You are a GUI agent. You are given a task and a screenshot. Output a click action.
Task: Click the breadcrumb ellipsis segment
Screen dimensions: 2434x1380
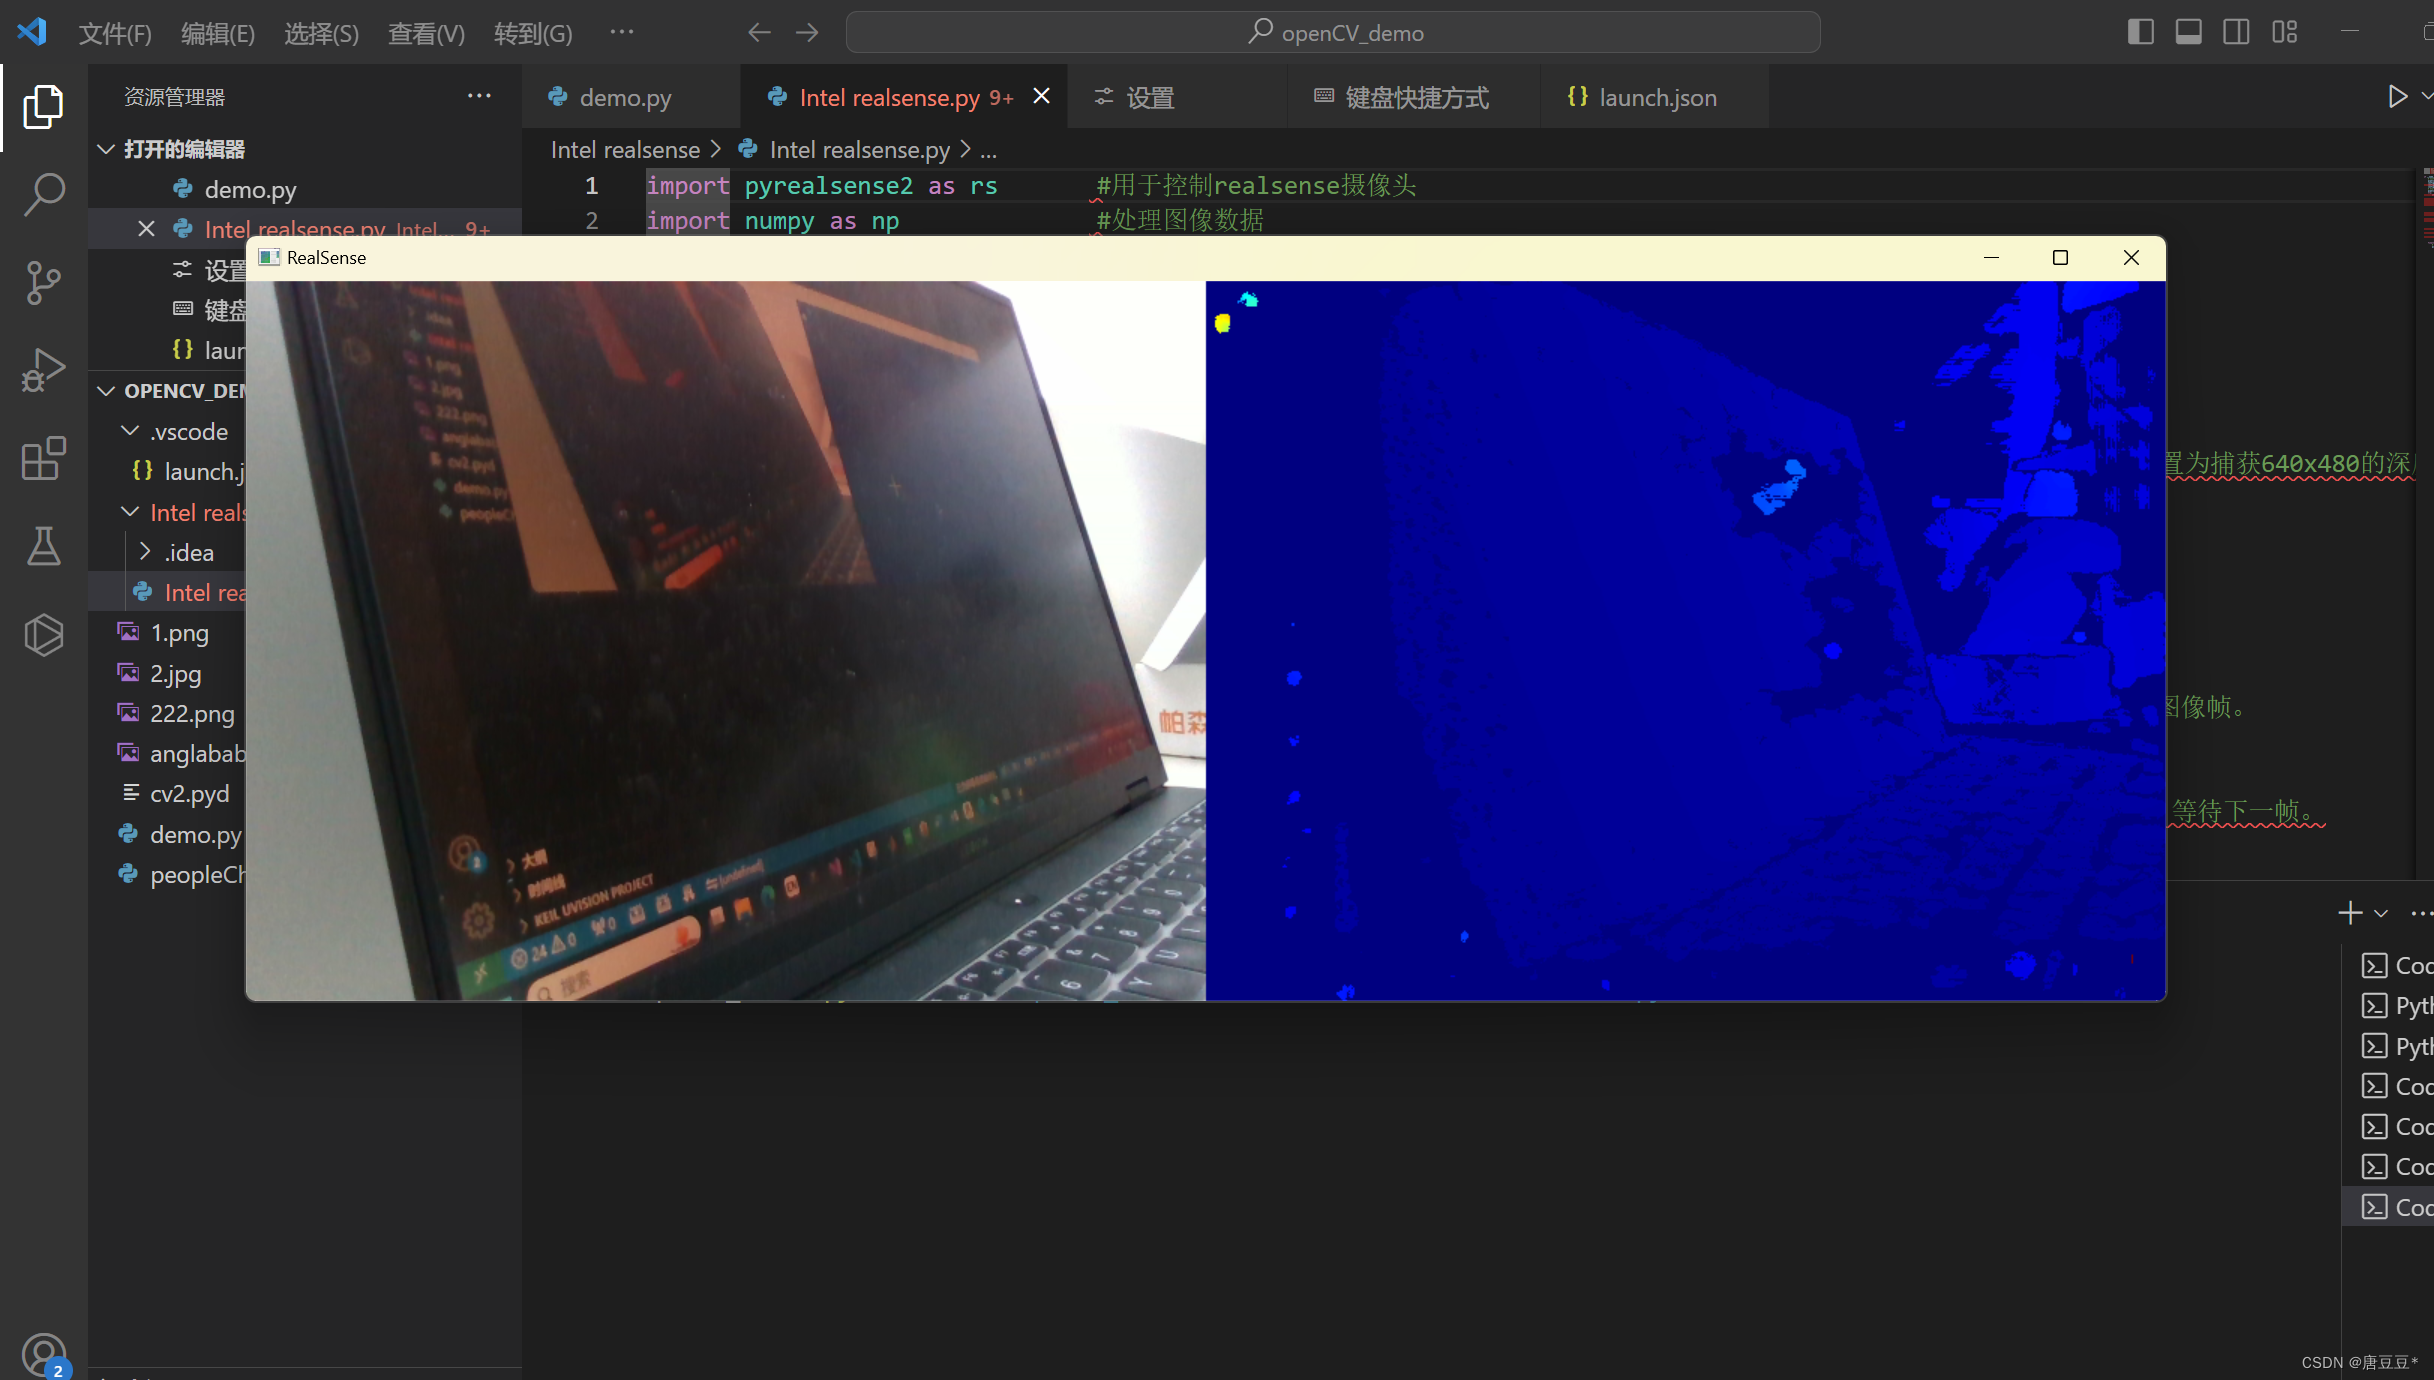coord(988,150)
